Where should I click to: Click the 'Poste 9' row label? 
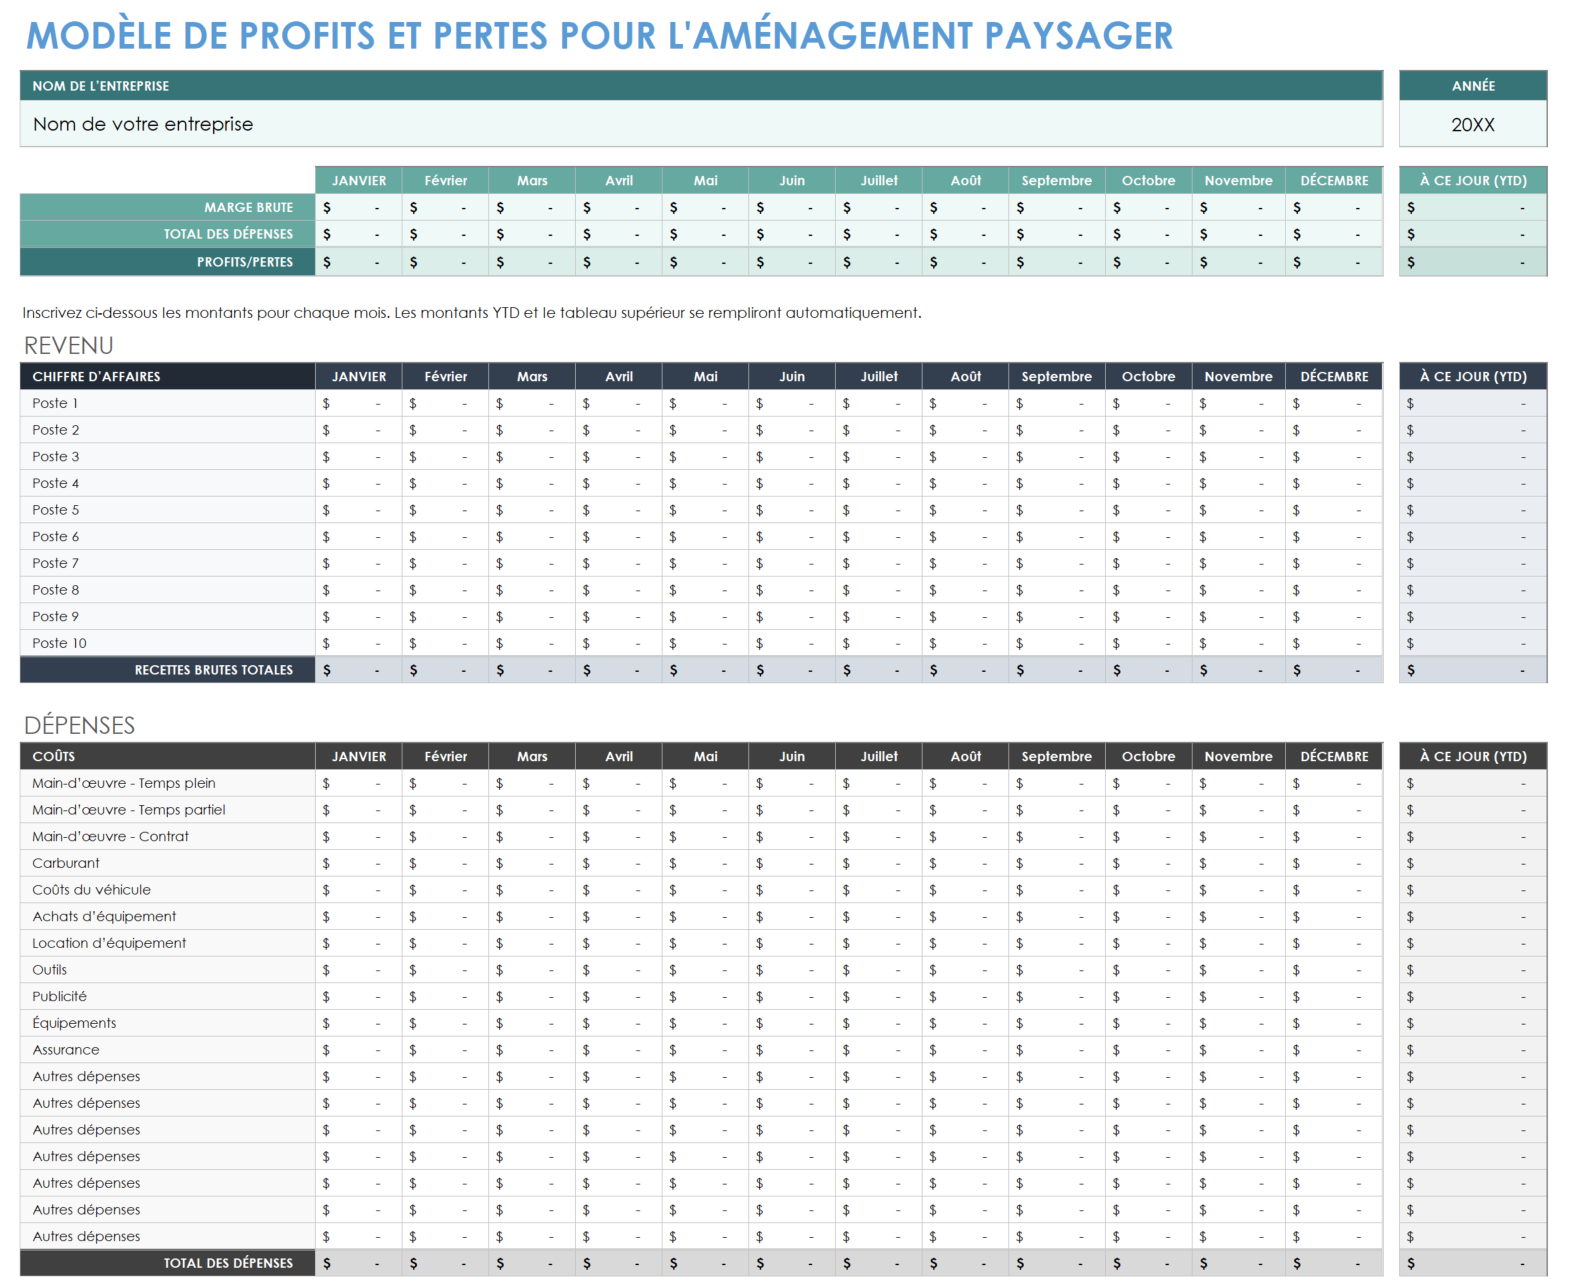click(56, 616)
